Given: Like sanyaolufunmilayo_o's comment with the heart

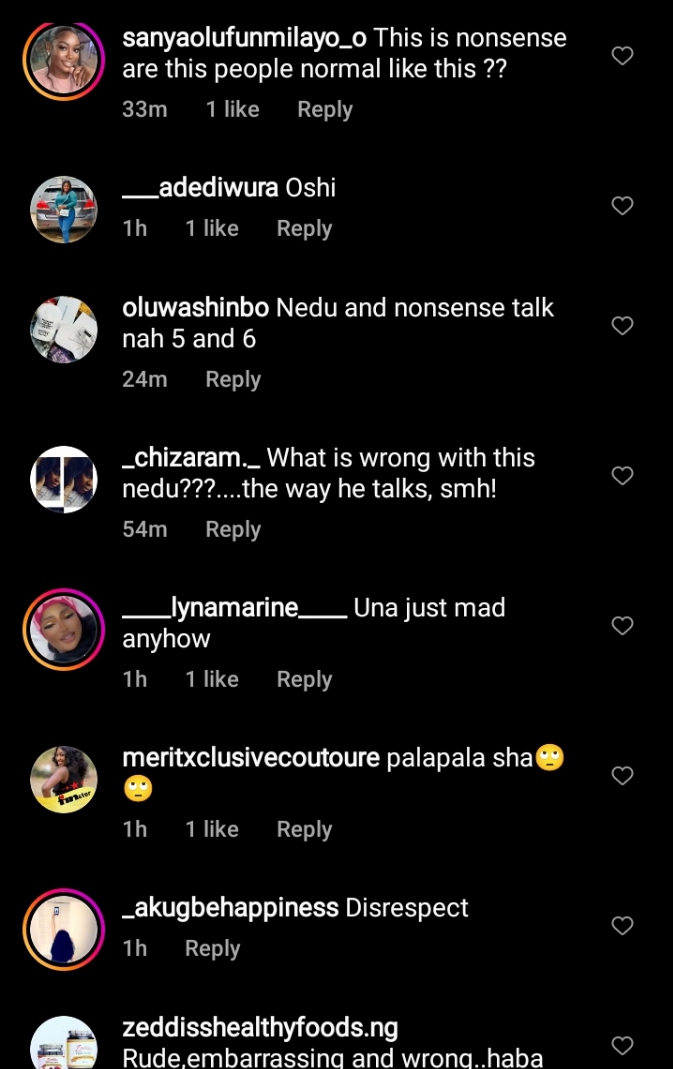Looking at the screenshot, I should point(622,56).
